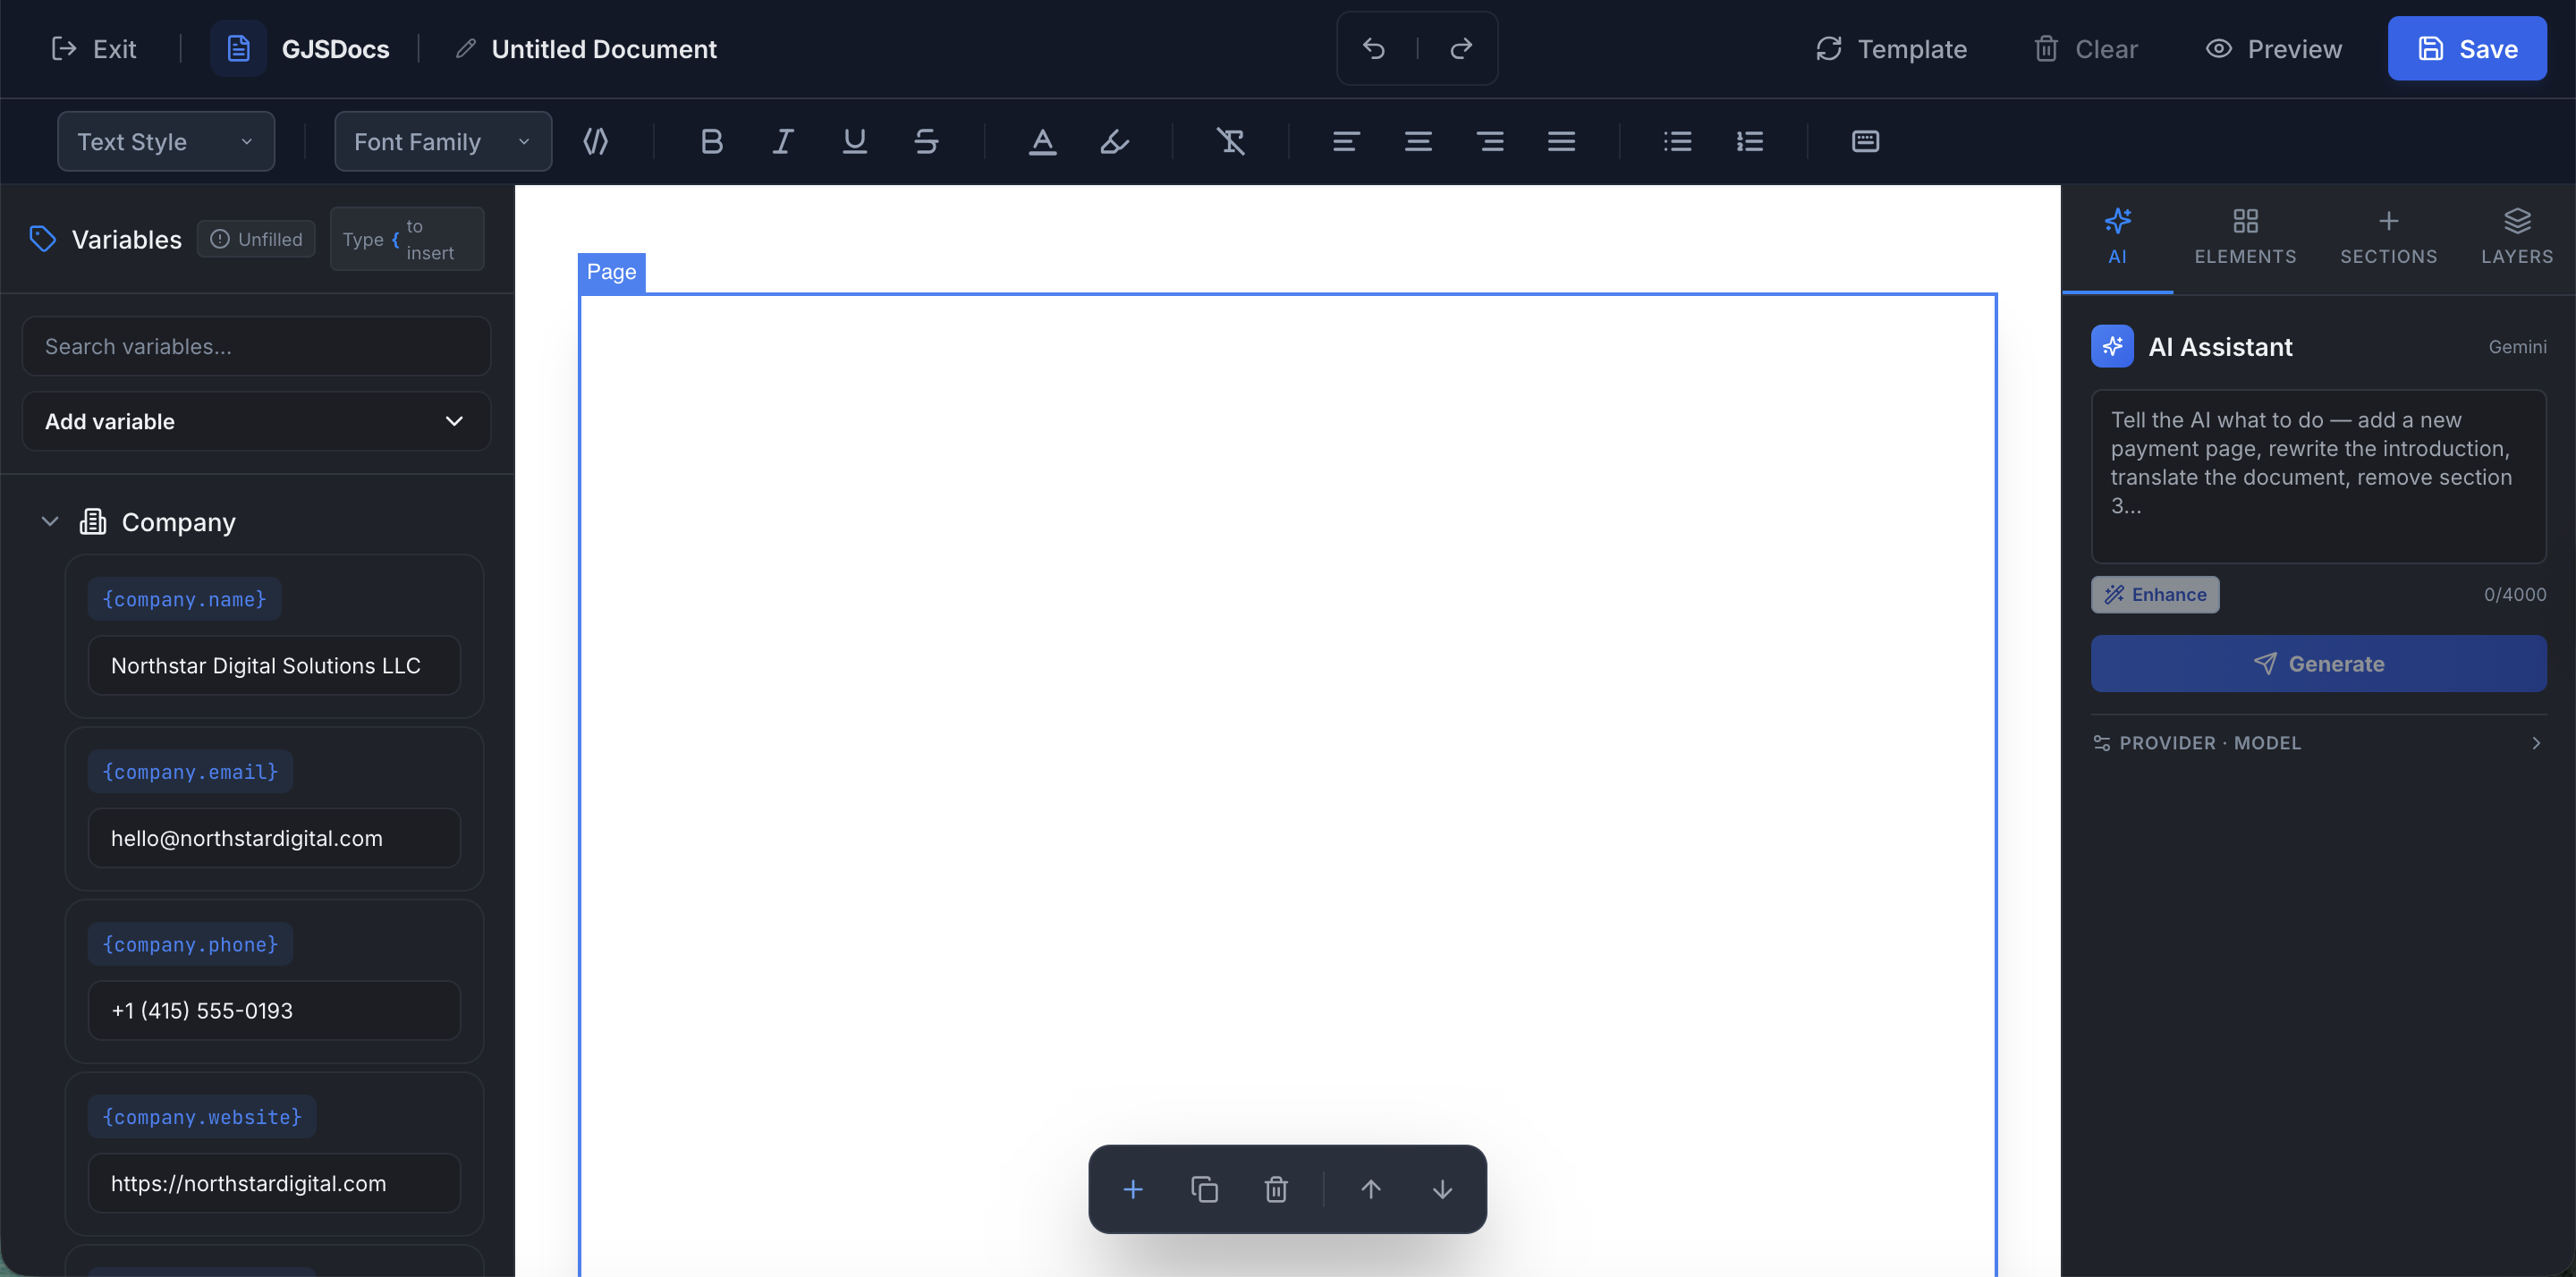Switch to the SECTIONS tab
Screen dimensions: 2576x1277
2388,238
